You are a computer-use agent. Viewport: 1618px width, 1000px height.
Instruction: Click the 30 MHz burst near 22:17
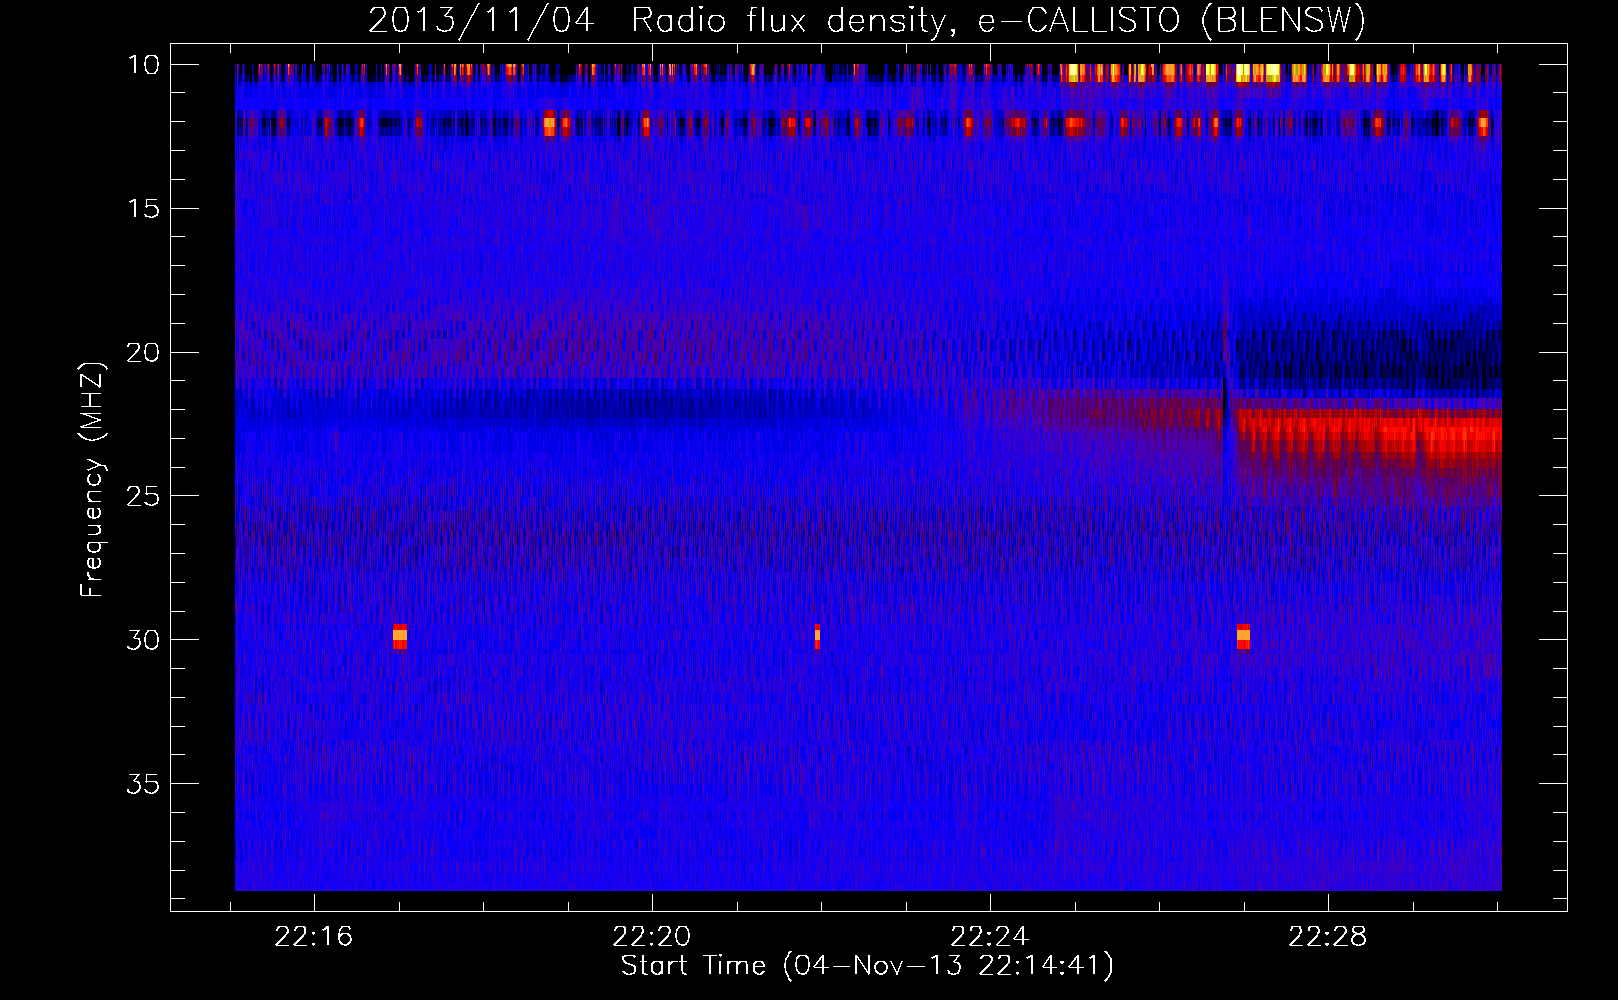pyautogui.click(x=400, y=636)
